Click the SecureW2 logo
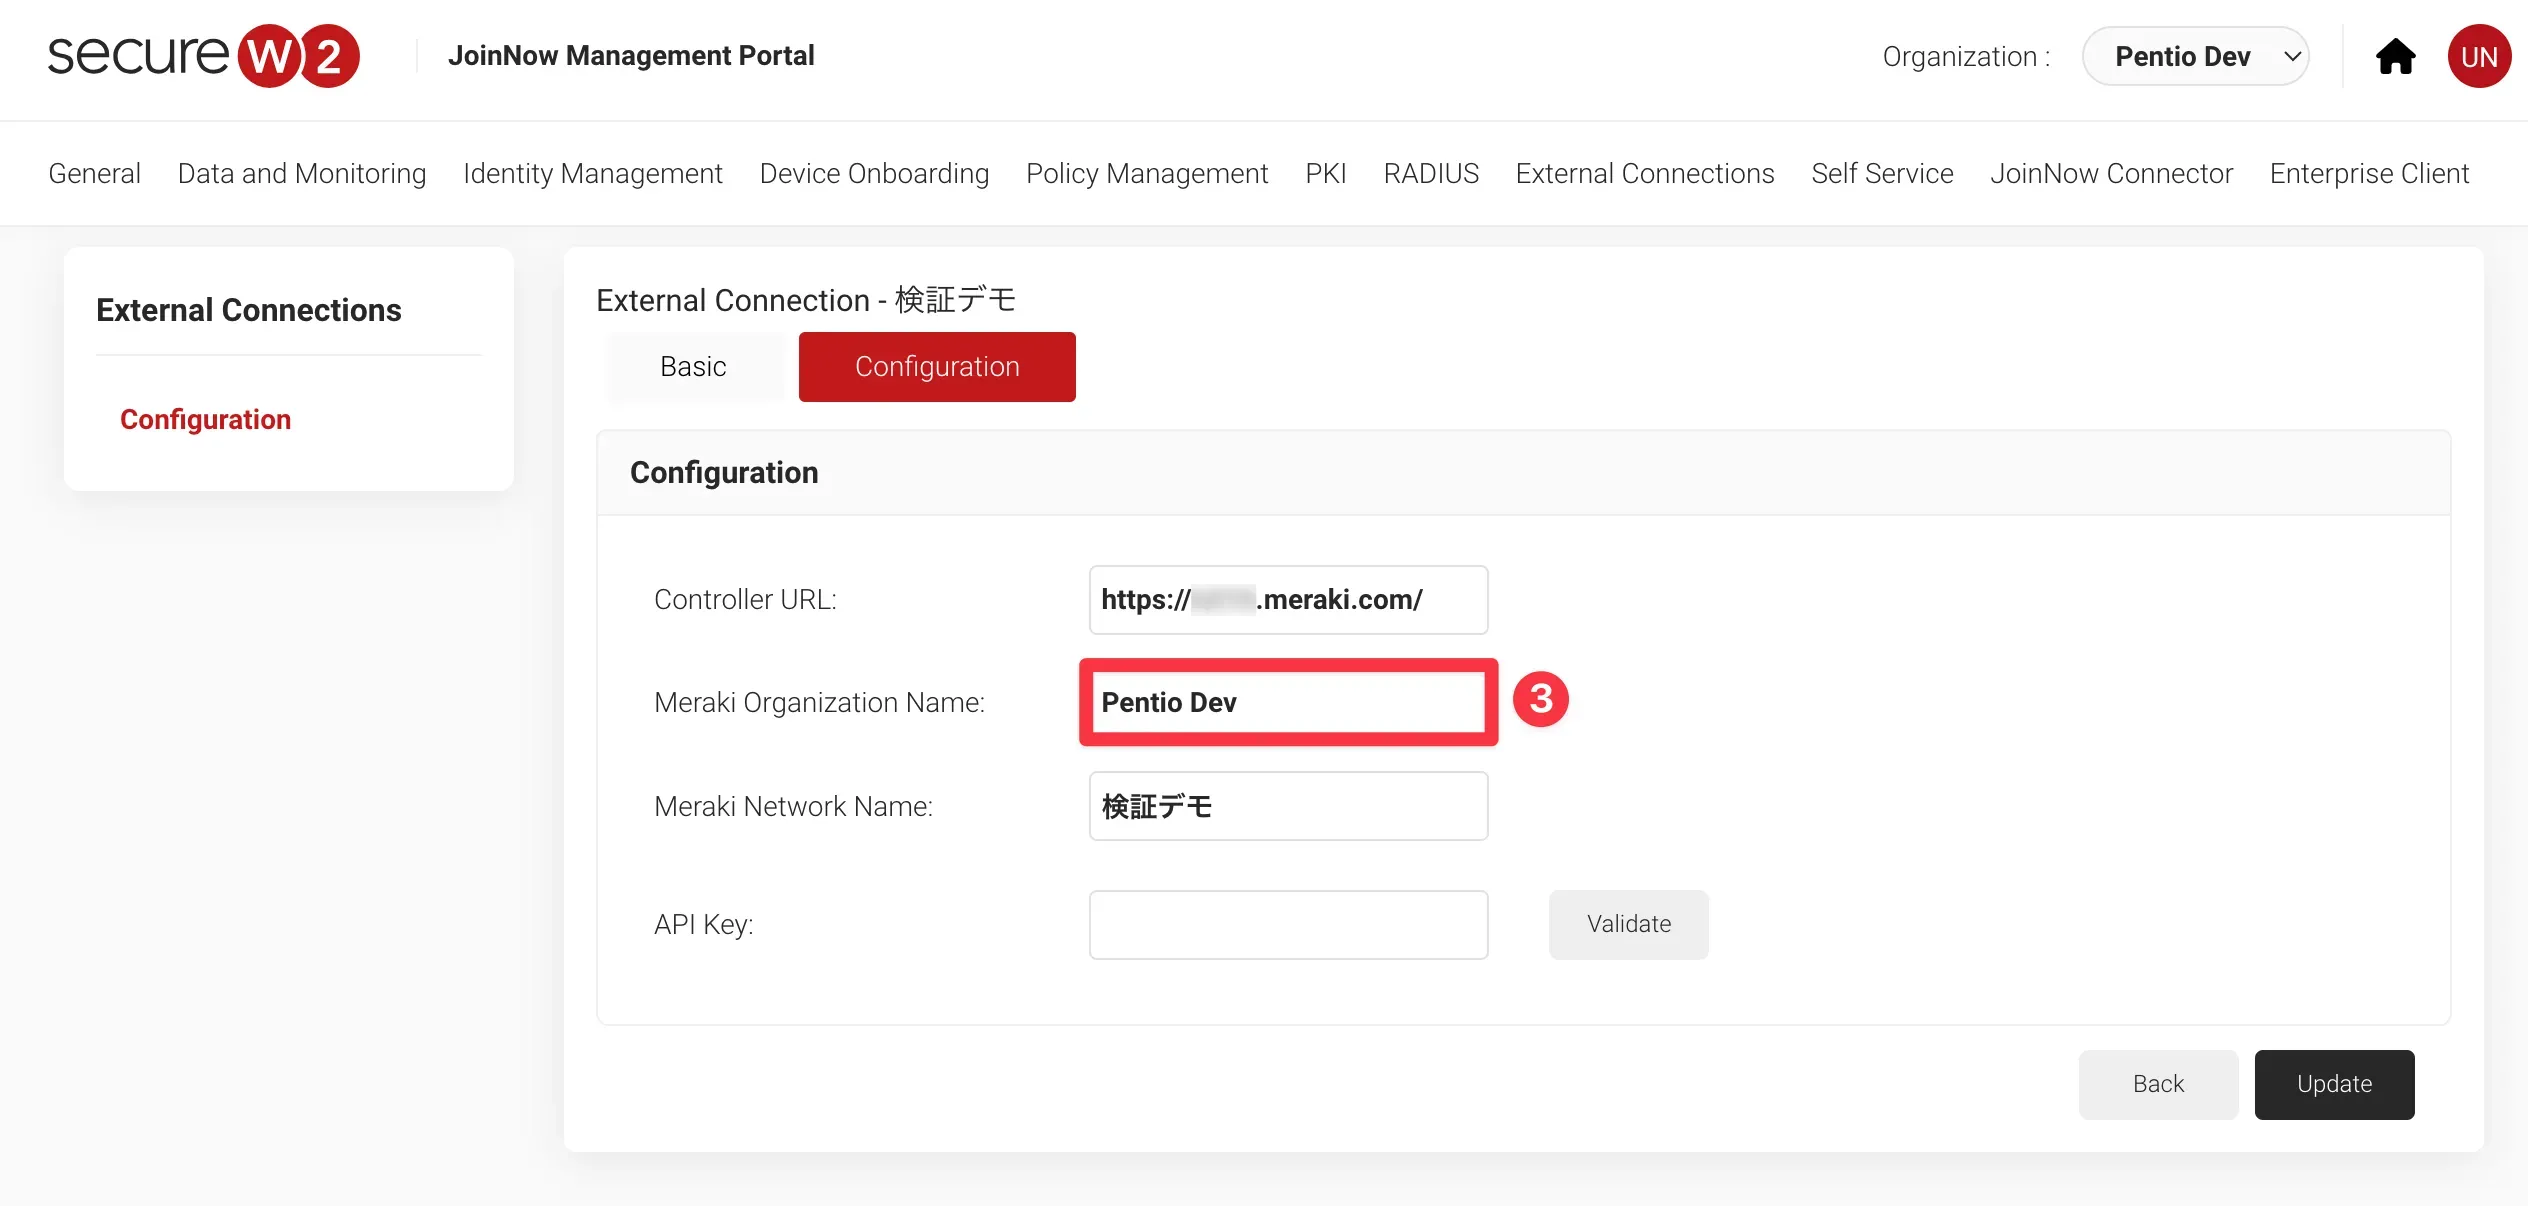This screenshot has height=1206, width=2528. (x=203, y=56)
